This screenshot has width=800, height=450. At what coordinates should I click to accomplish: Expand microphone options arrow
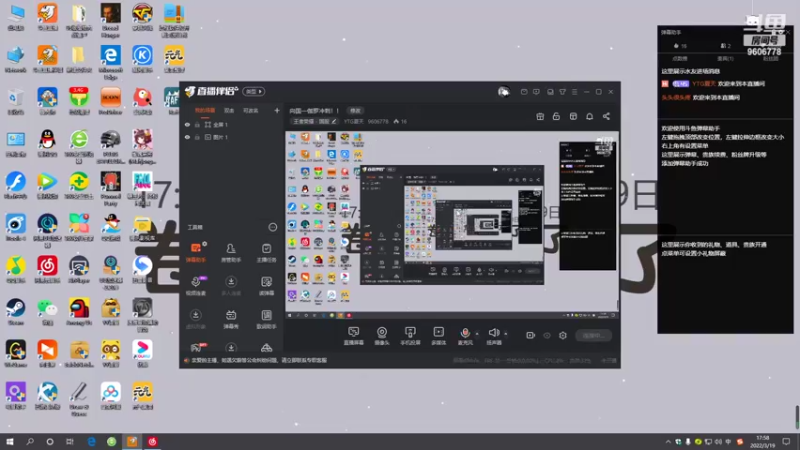[477, 334]
